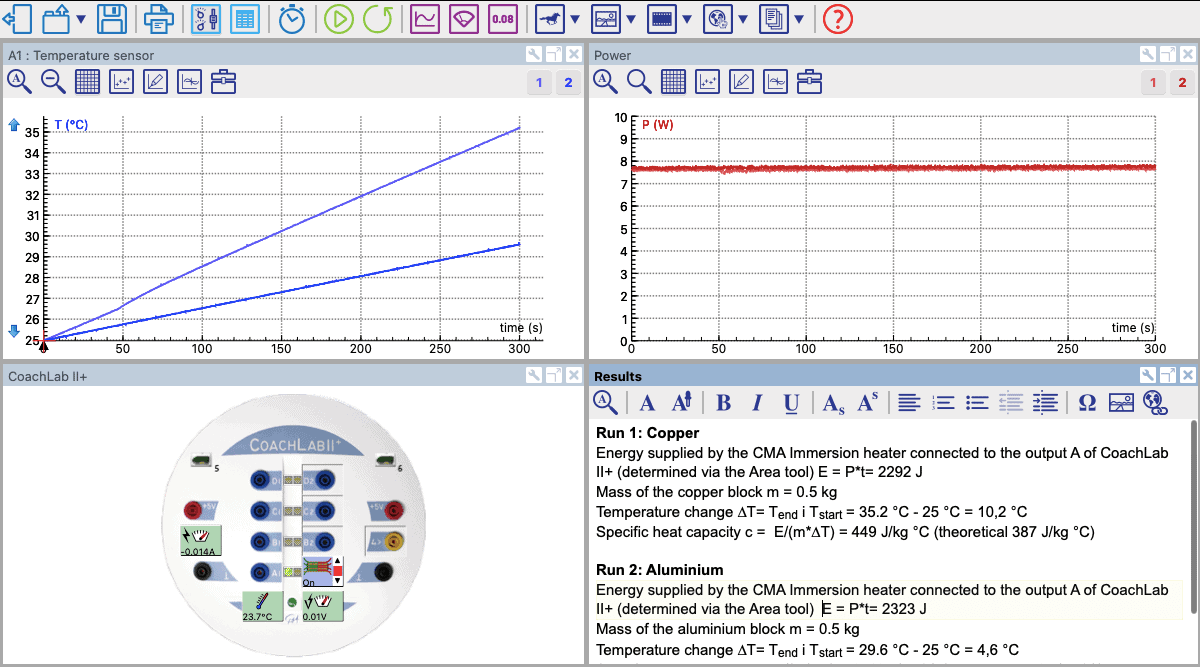Start measurement with green play button

pos(339,19)
